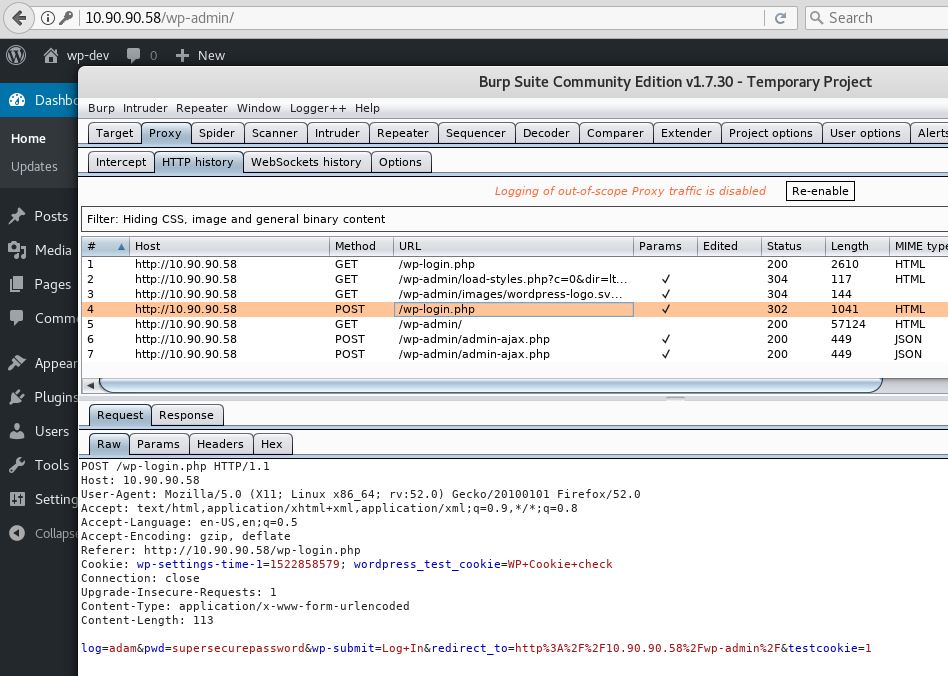Sort by the # column header arrow
The height and width of the screenshot is (676, 948).
click(x=121, y=247)
